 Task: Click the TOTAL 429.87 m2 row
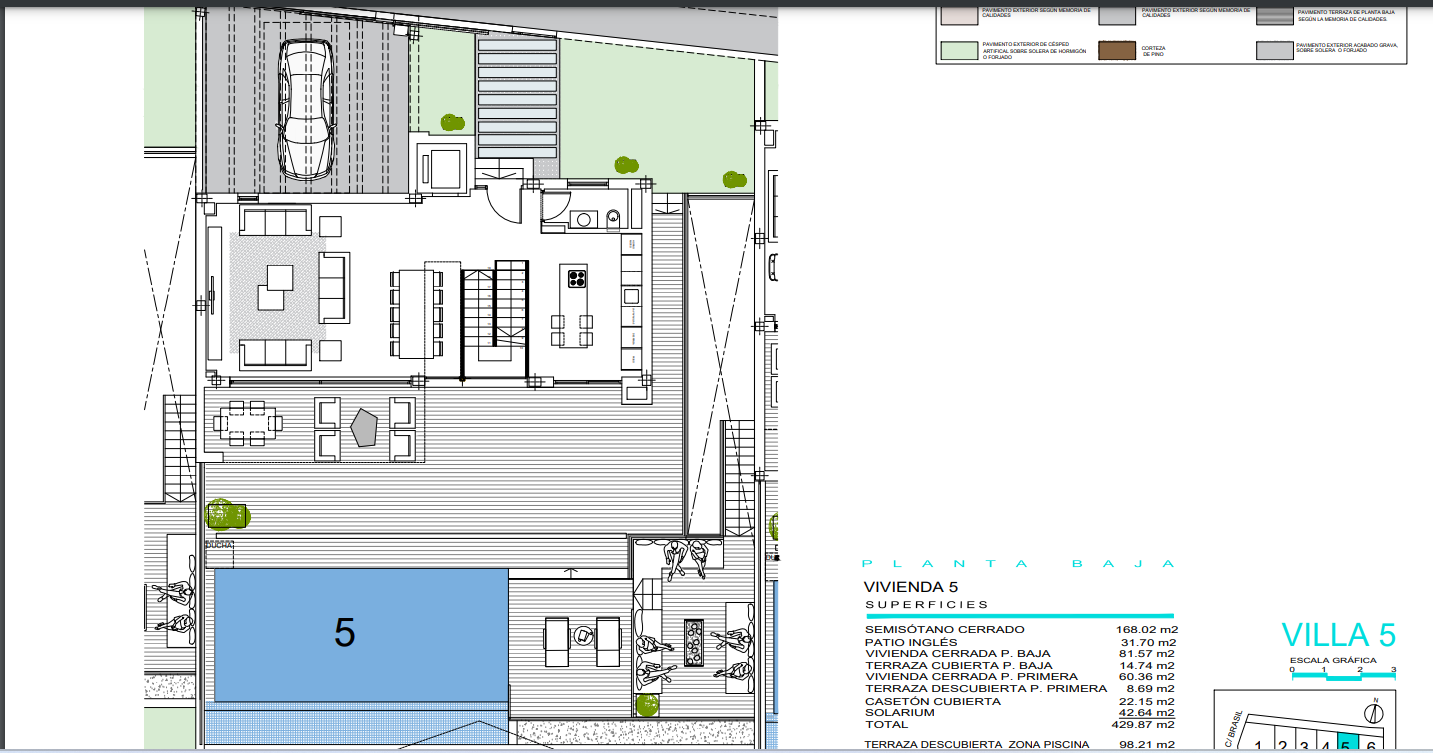1019,724
